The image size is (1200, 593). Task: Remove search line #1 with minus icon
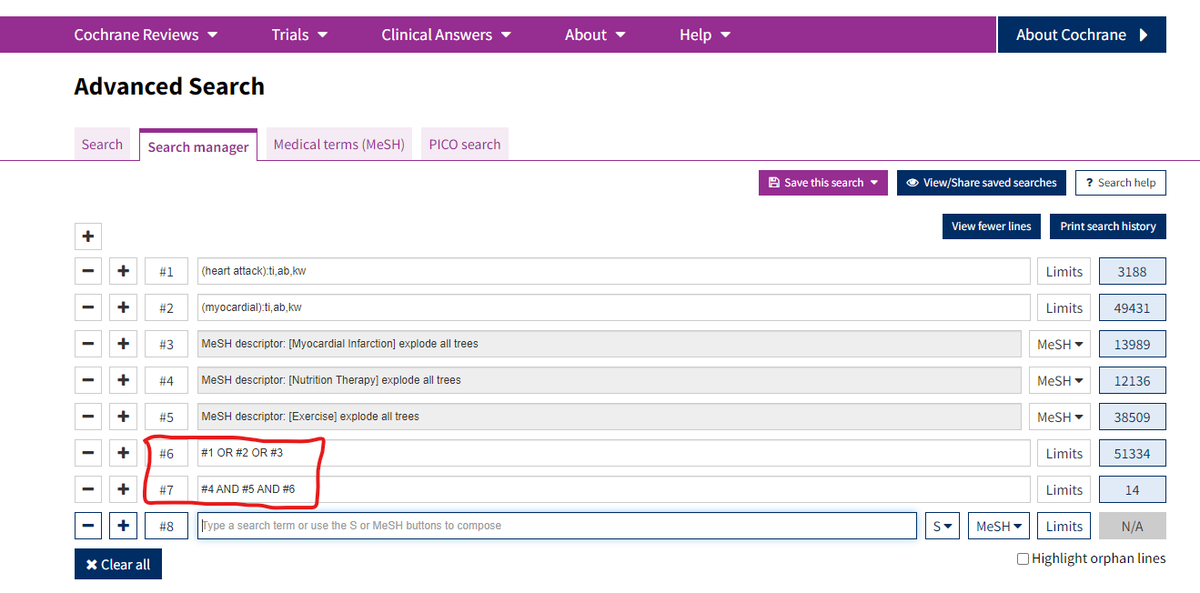[89, 271]
